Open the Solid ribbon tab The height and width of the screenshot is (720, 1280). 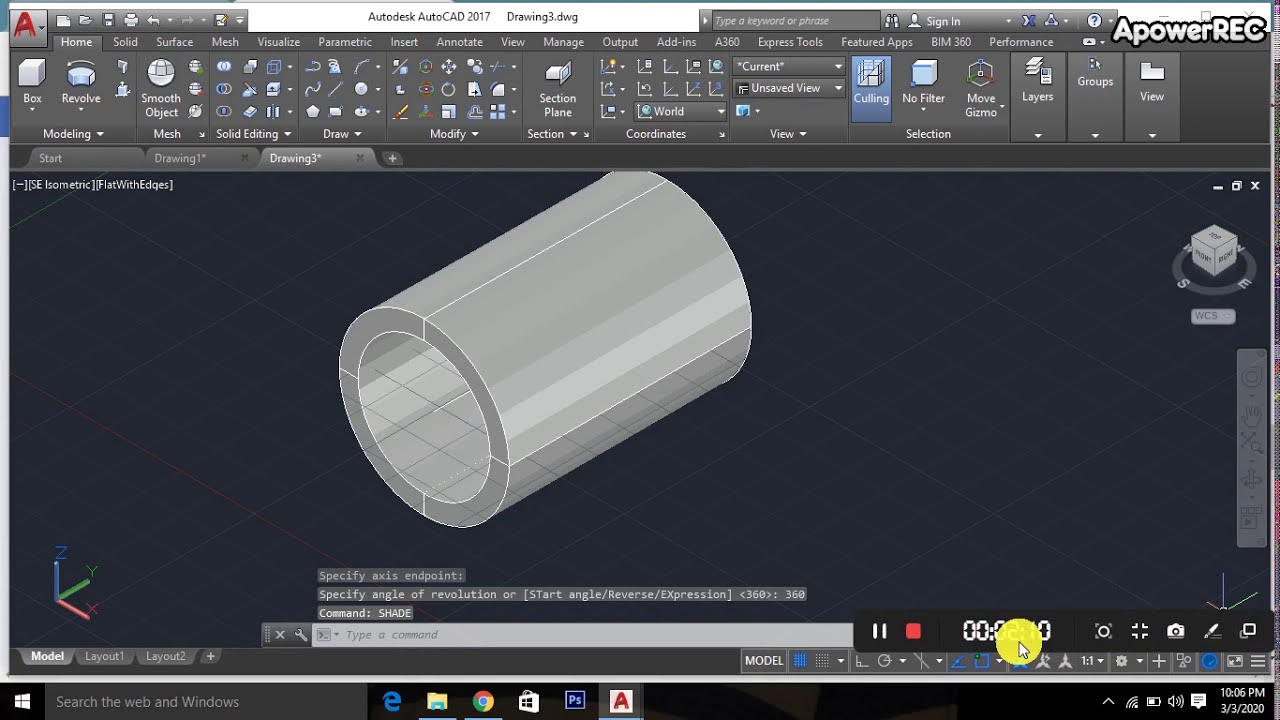(x=125, y=42)
